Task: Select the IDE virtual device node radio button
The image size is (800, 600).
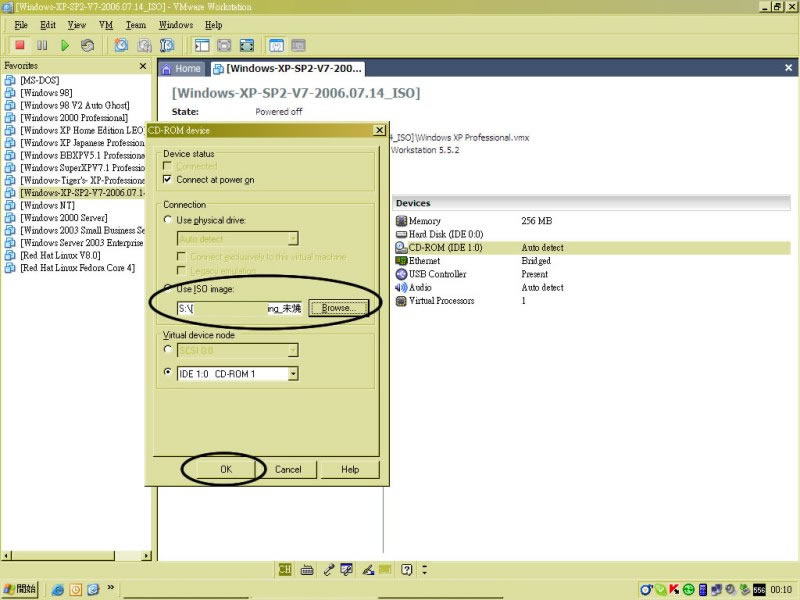Action: [168, 372]
